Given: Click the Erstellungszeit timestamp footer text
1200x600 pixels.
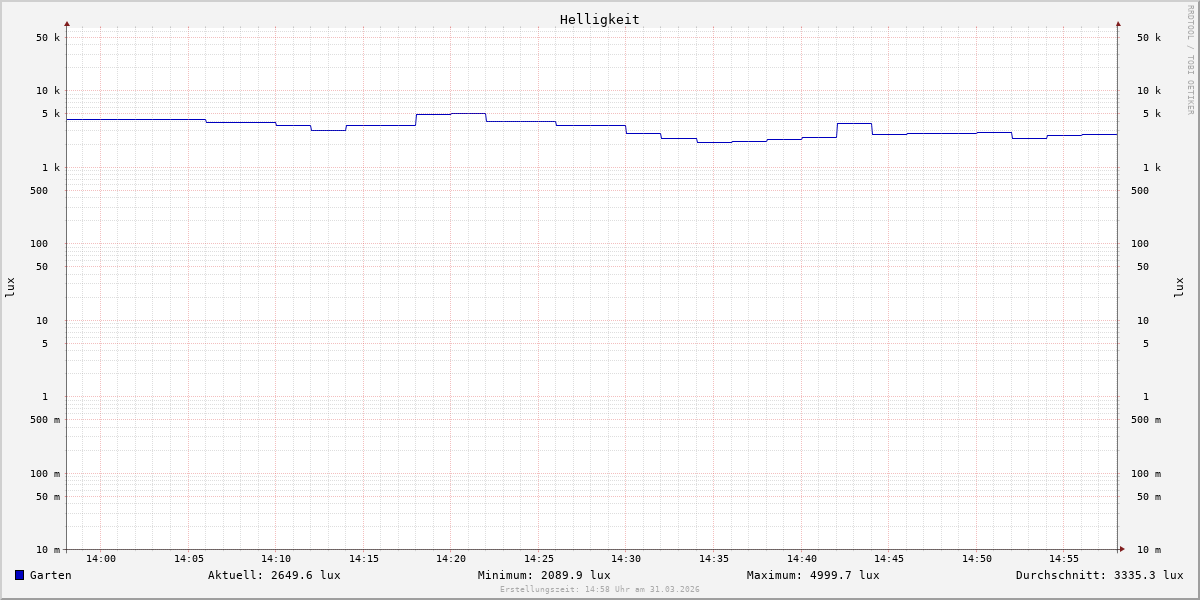Looking at the screenshot, I should 600,590.
